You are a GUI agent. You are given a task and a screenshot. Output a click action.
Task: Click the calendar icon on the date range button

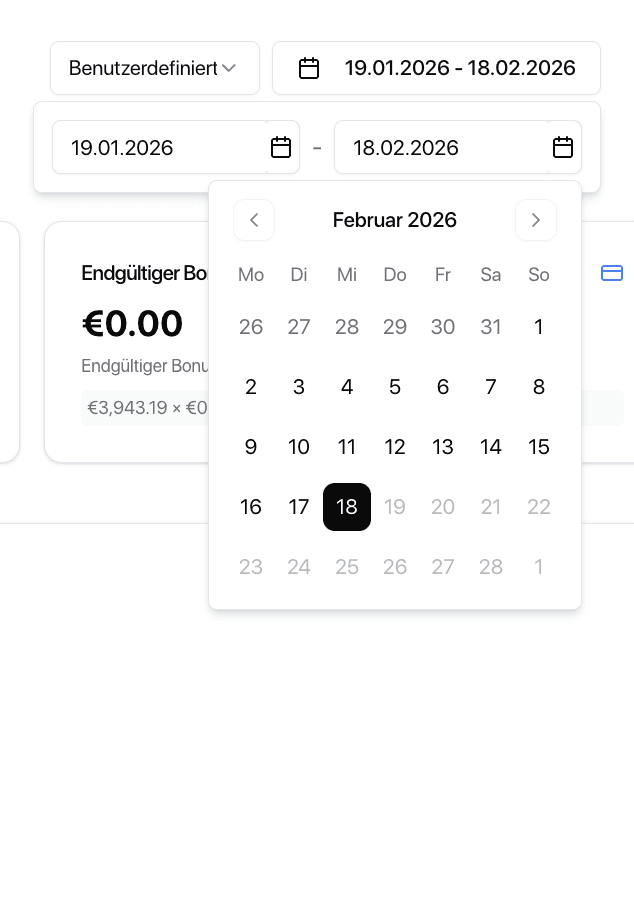point(309,68)
